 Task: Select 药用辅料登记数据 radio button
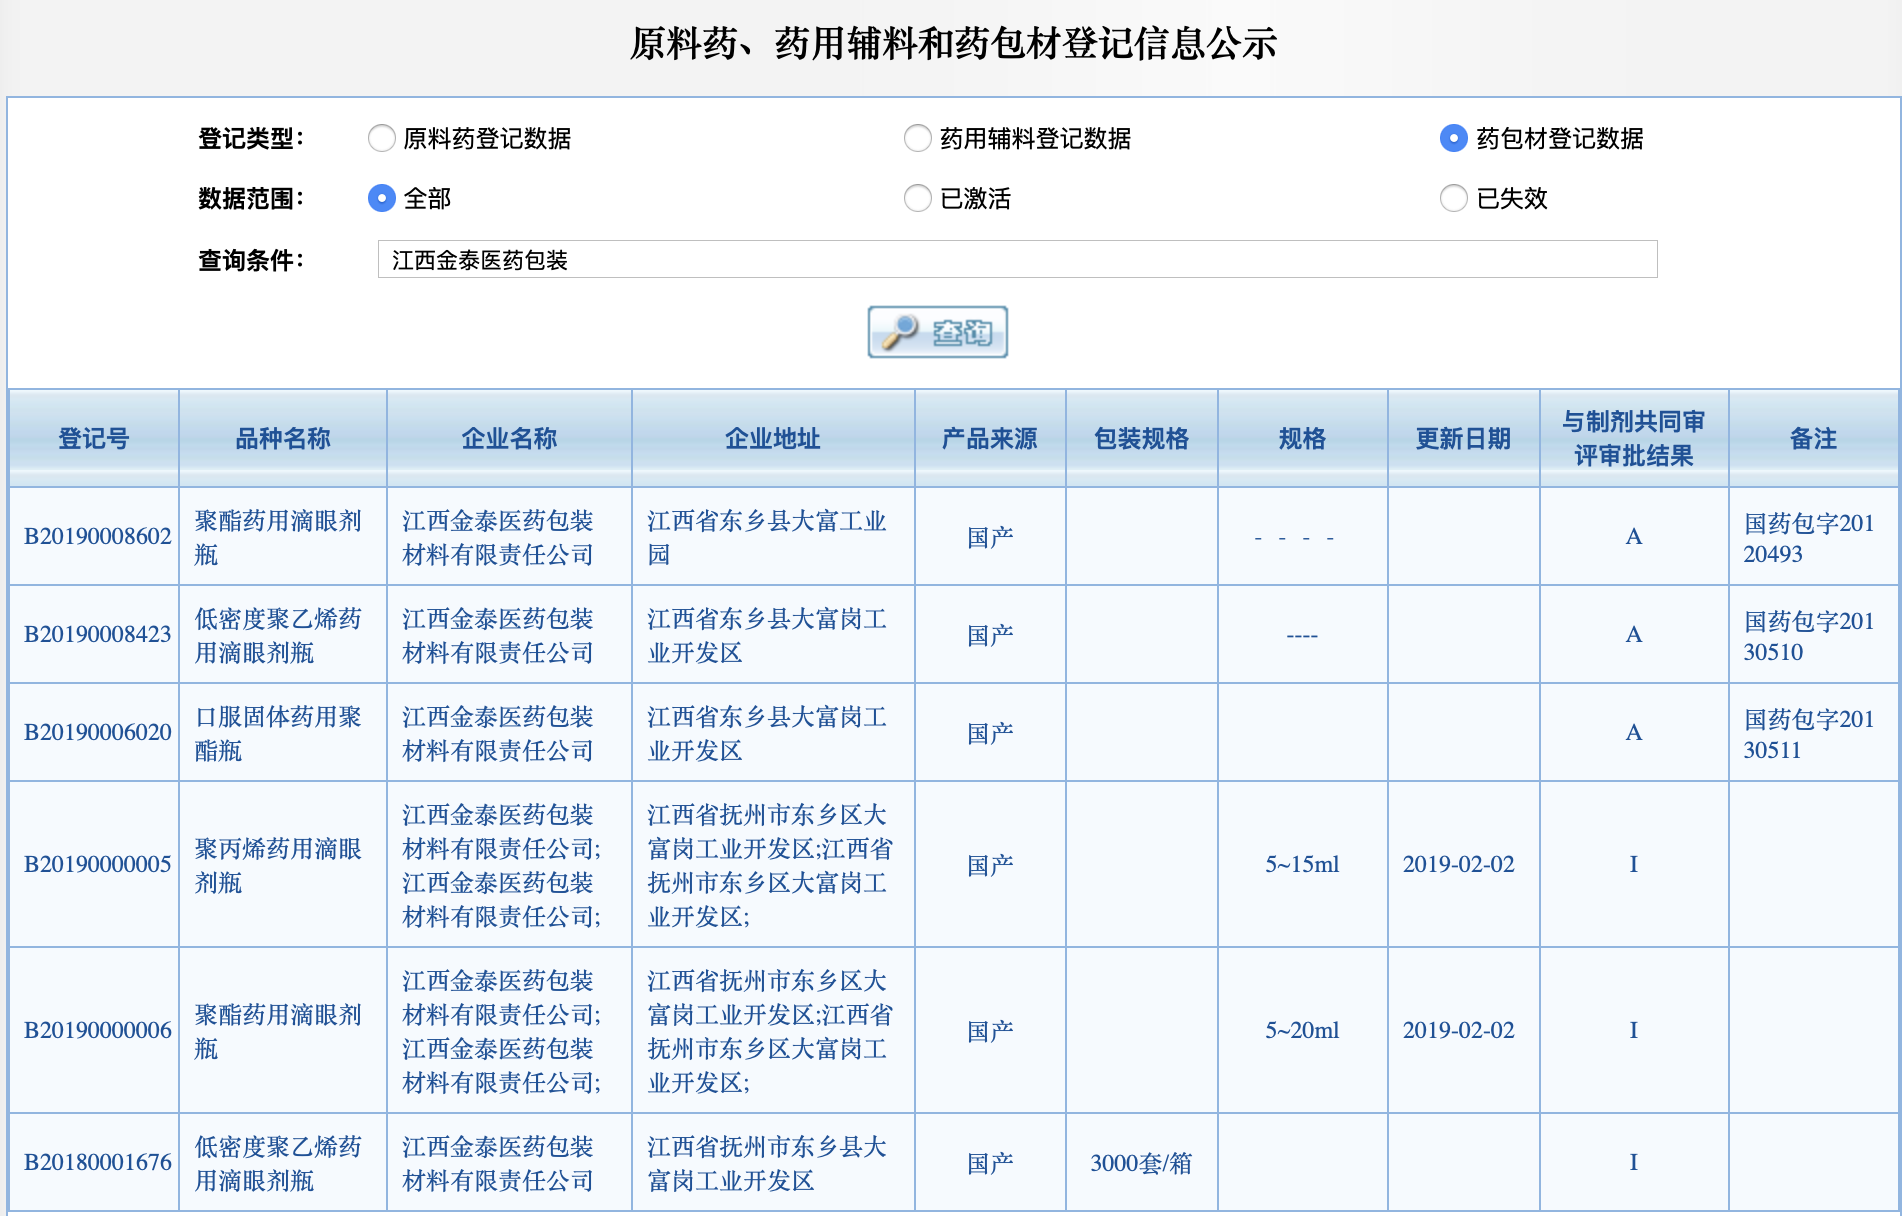[918, 138]
